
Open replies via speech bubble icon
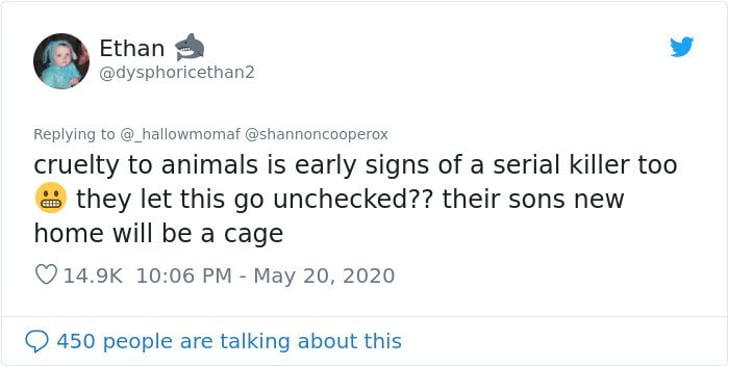[36, 341]
